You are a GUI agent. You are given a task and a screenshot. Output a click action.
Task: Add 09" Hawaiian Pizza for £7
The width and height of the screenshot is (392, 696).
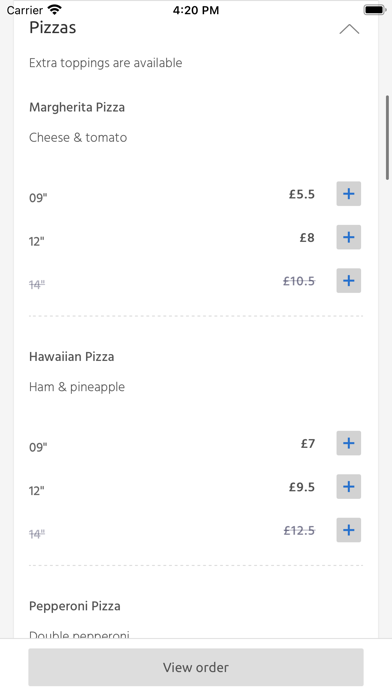(348, 443)
